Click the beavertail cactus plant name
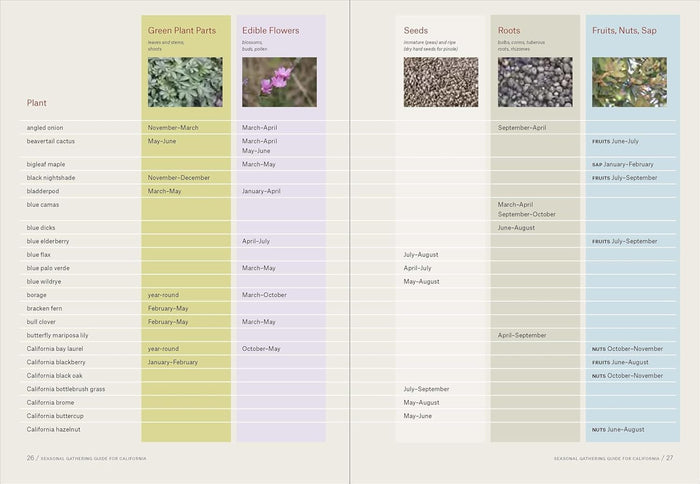This screenshot has width=700, height=484. point(50,141)
